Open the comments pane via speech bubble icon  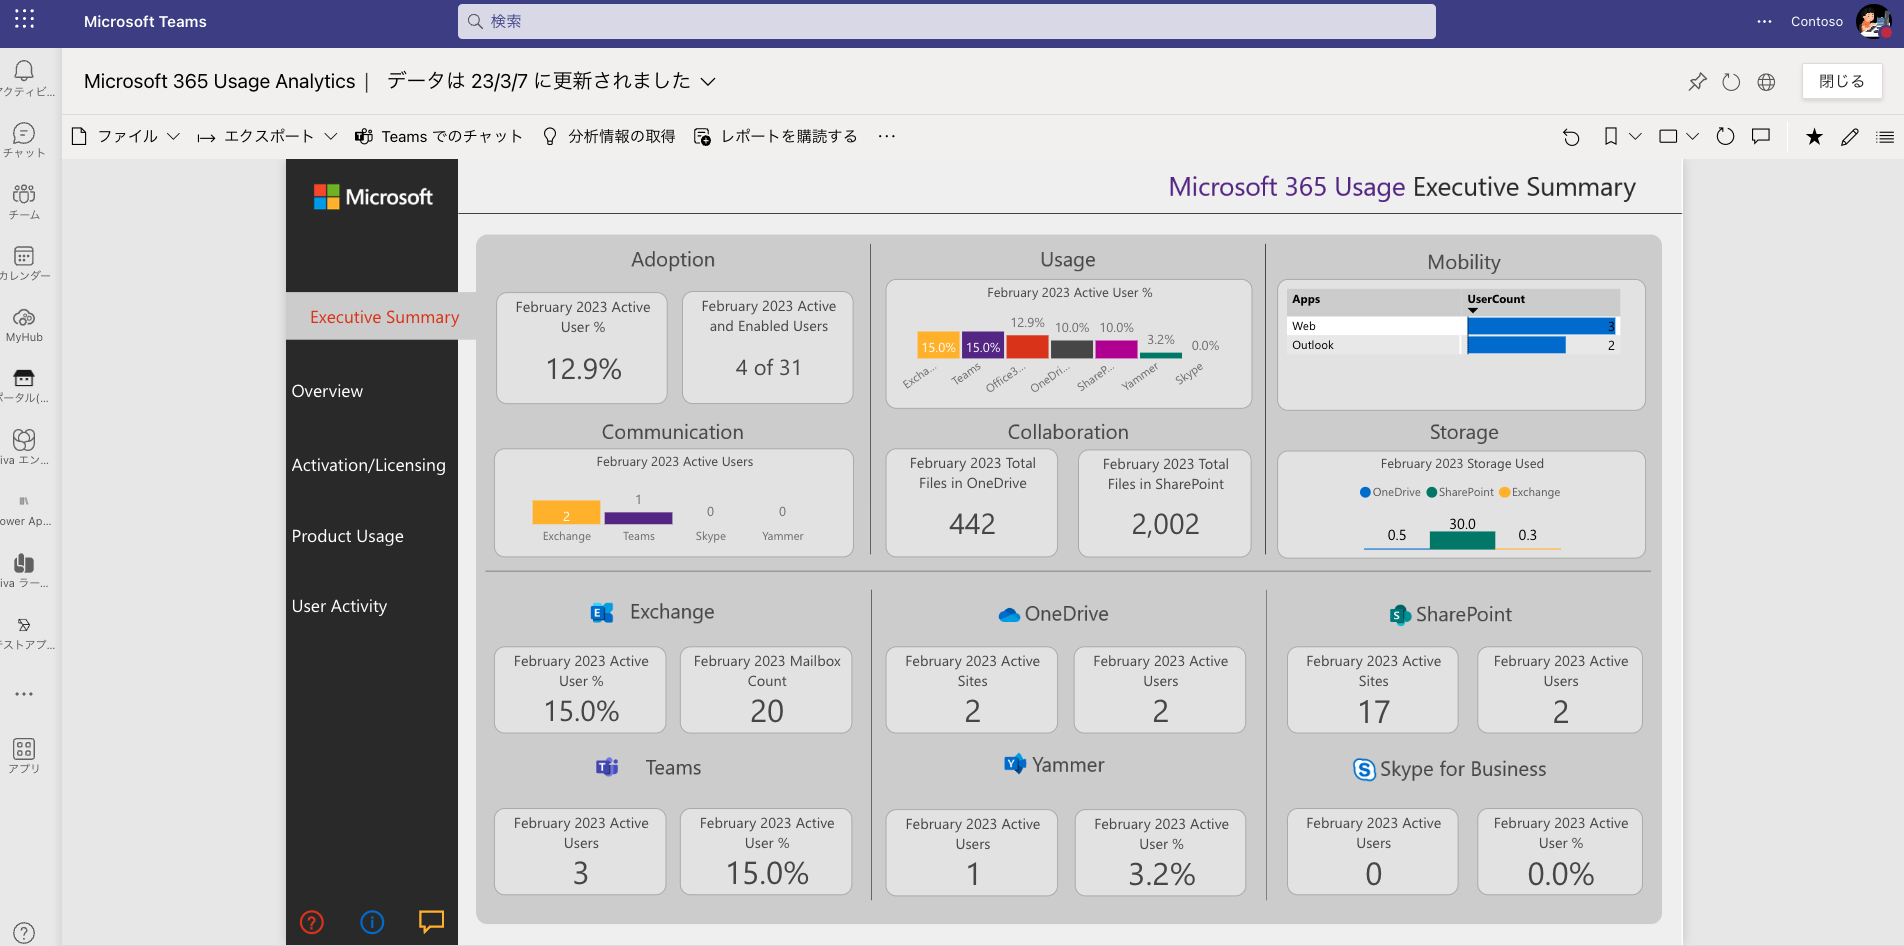click(1761, 136)
